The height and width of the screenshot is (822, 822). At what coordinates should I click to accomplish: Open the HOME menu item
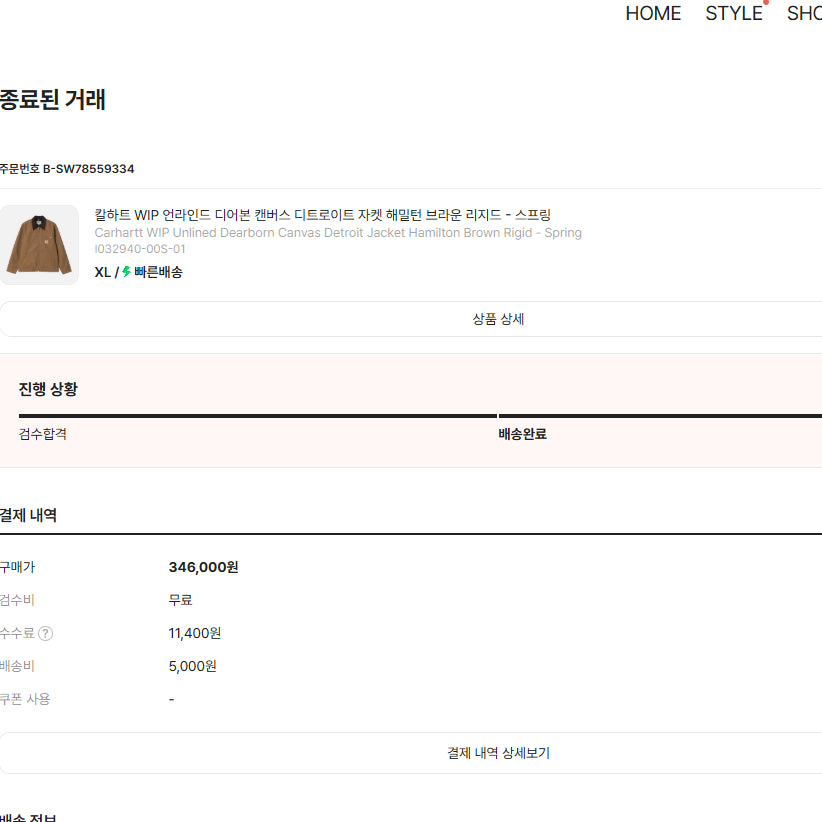click(x=653, y=14)
